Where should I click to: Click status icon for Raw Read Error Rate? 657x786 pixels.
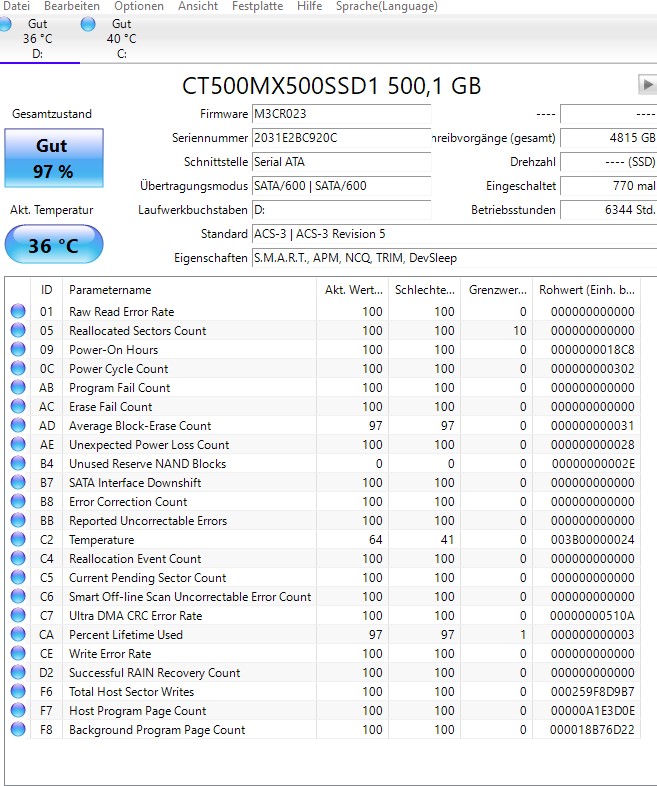point(18,311)
